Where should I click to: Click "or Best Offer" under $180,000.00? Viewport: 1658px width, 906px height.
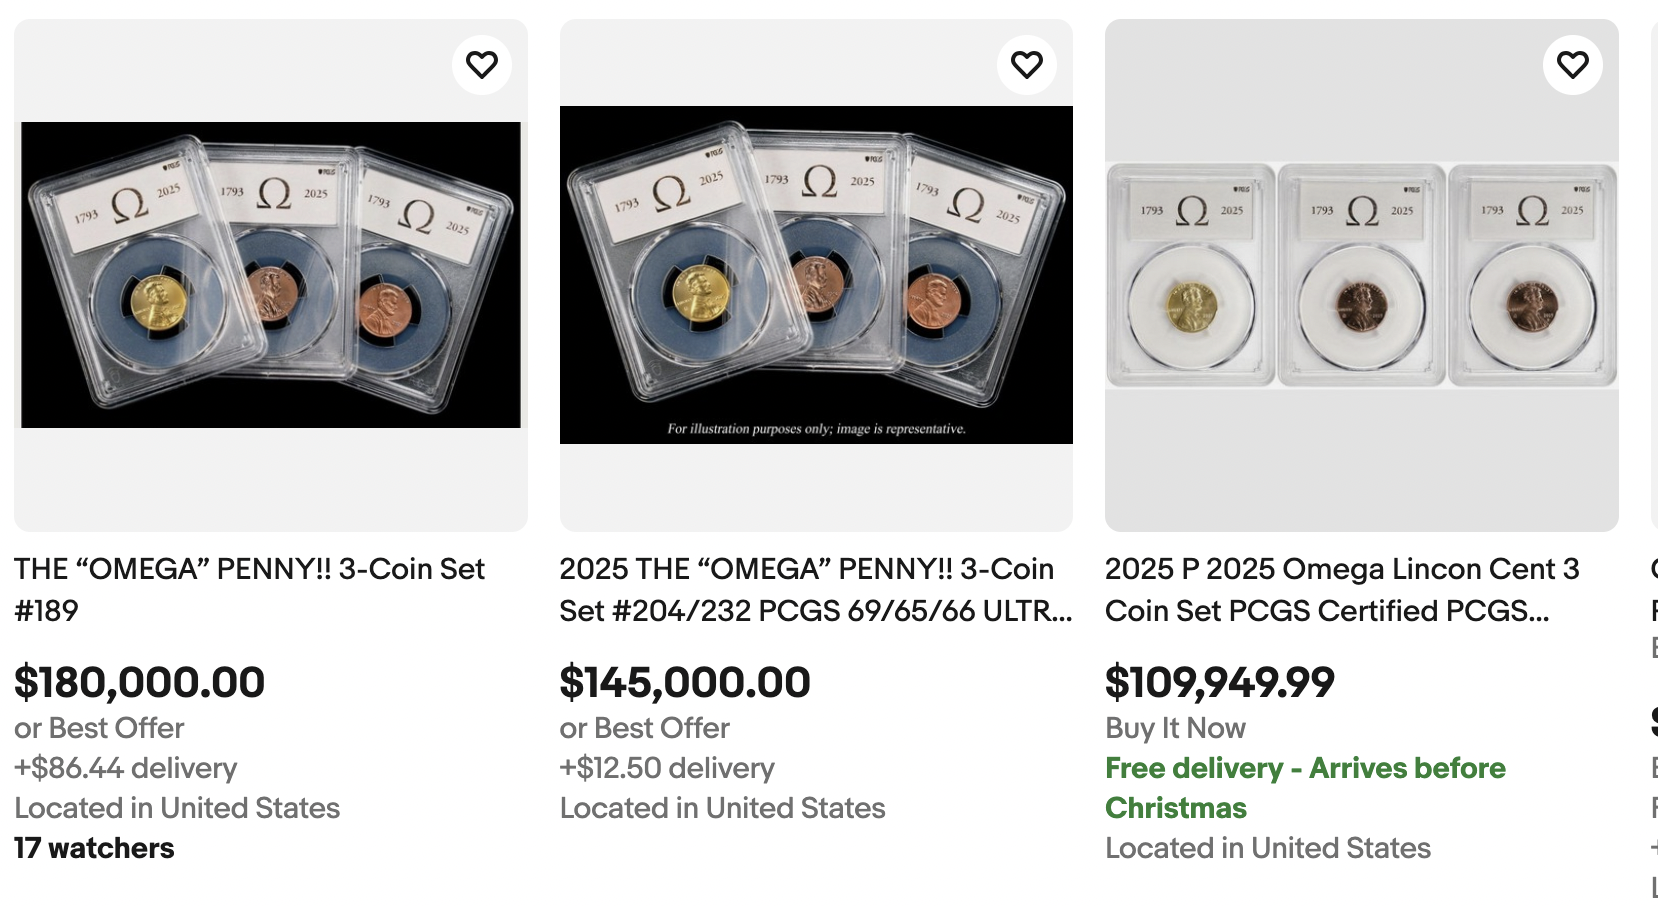point(99,728)
